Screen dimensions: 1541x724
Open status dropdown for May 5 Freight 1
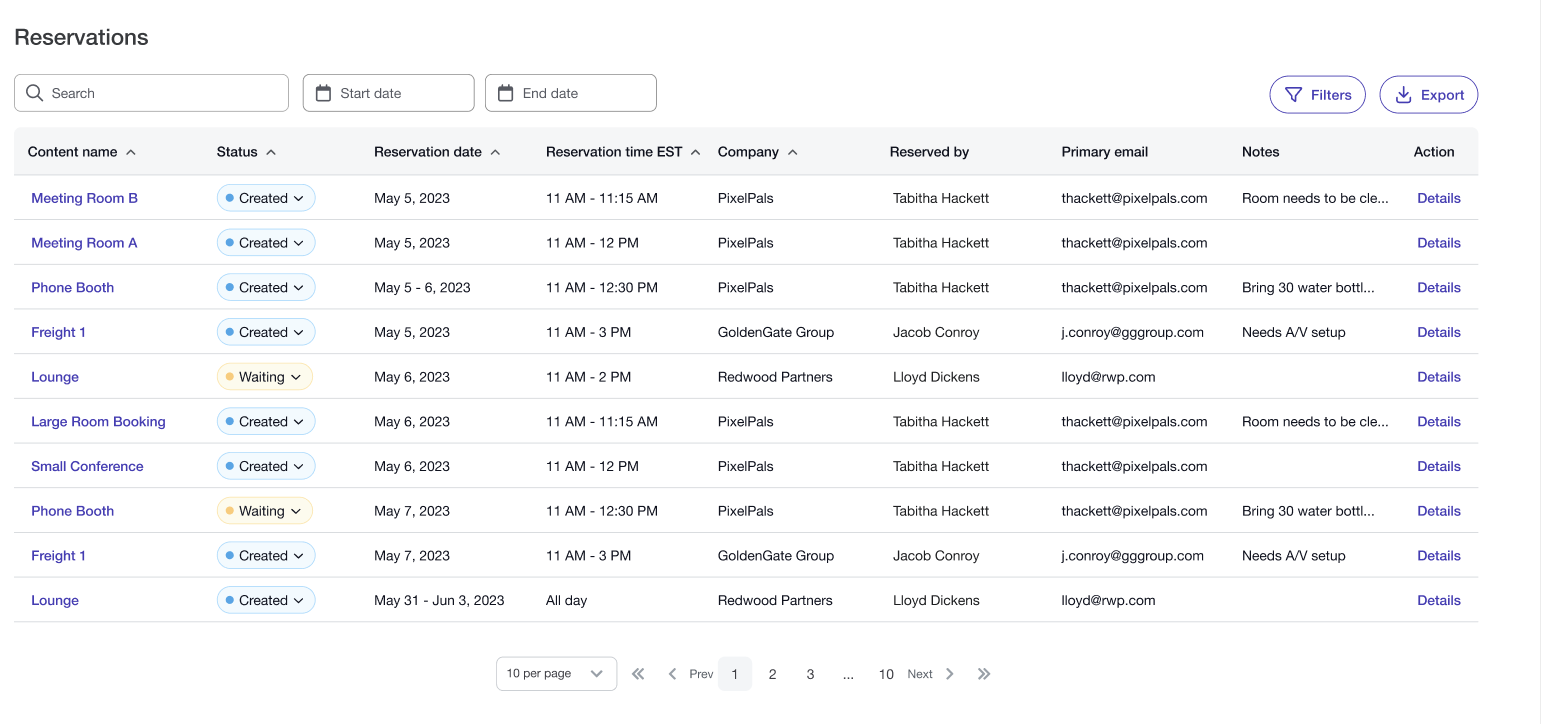(x=266, y=332)
